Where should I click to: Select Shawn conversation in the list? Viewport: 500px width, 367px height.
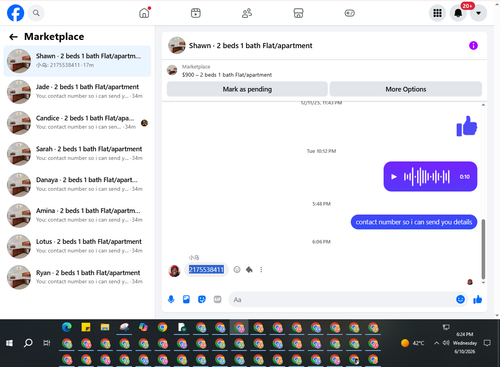coord(77,61)
